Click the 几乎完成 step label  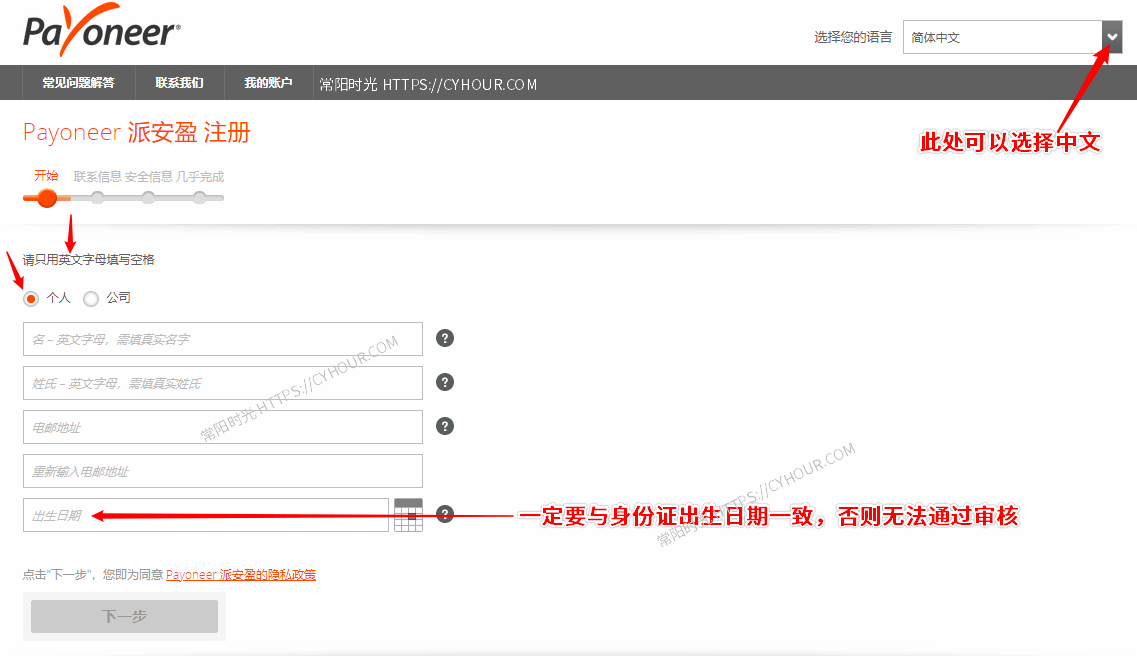200,177
